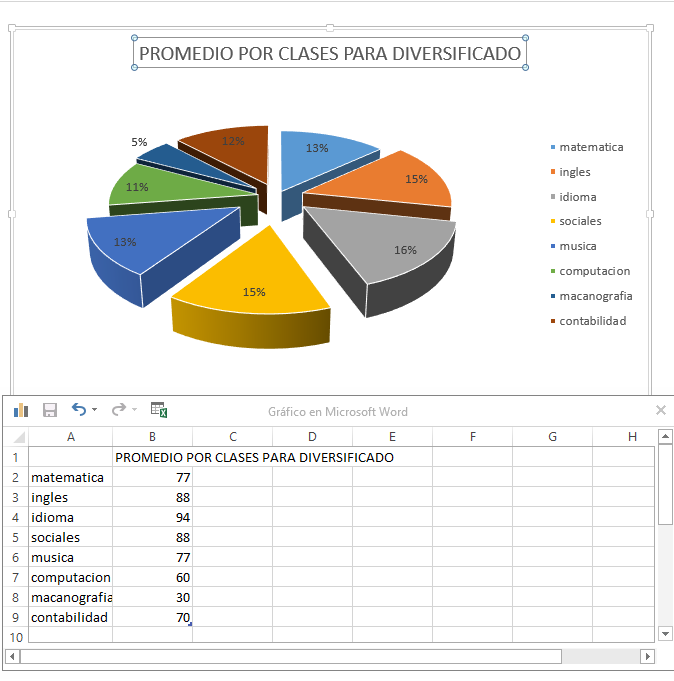Click the 'contabilidad' legend entry

pyautogui.click(x=588, y=321)
